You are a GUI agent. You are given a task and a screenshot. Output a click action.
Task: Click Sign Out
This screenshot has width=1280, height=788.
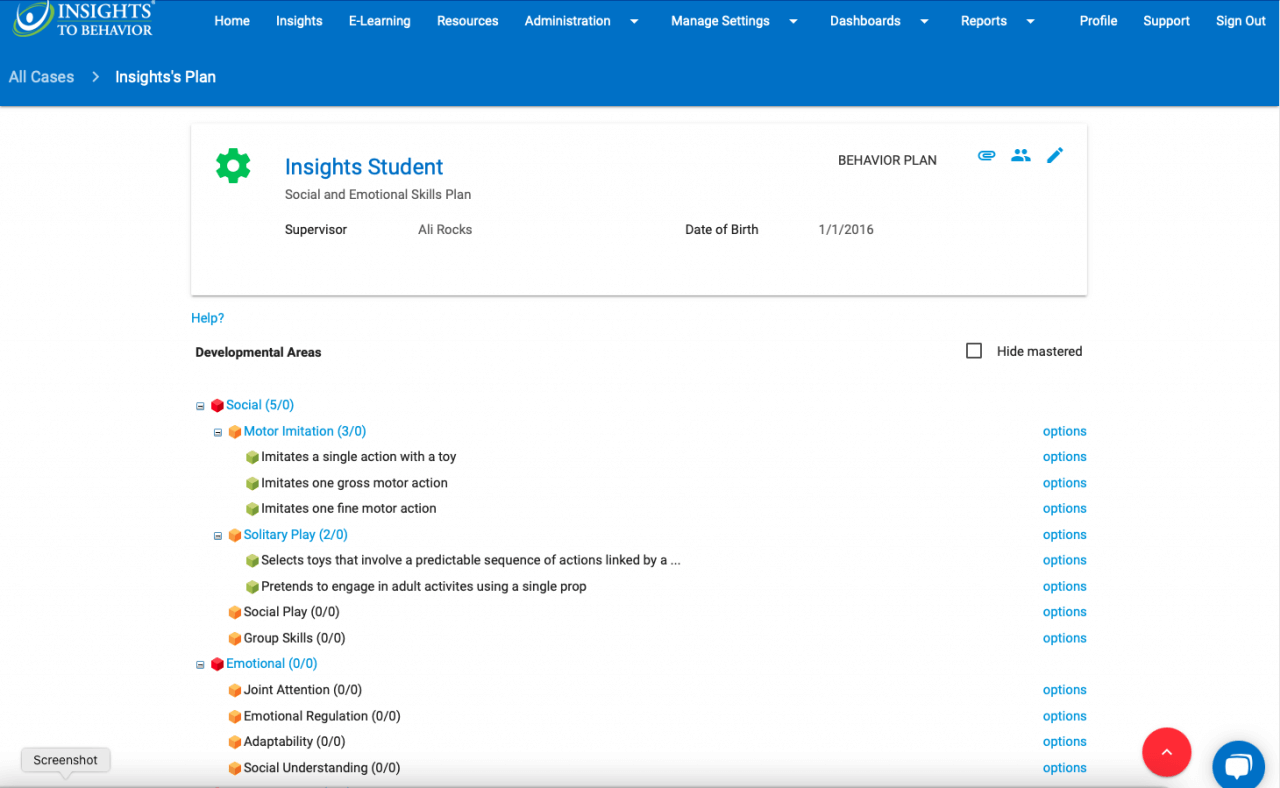(1241, 21)
